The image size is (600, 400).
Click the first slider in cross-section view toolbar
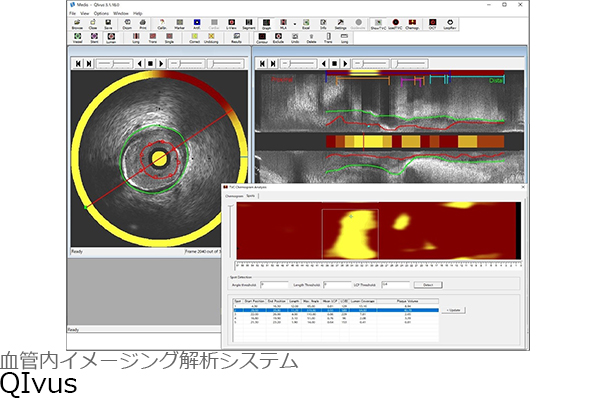coord(114,64)
